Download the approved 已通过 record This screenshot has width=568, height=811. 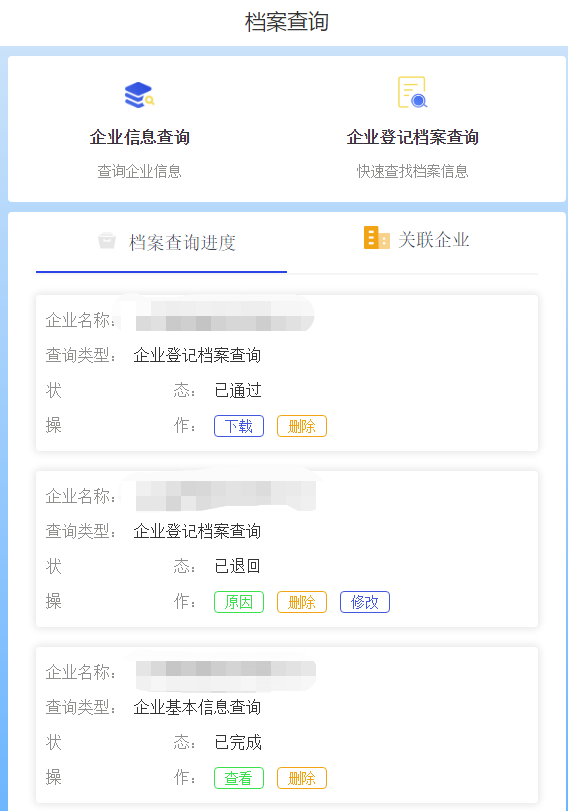[239, 426]
